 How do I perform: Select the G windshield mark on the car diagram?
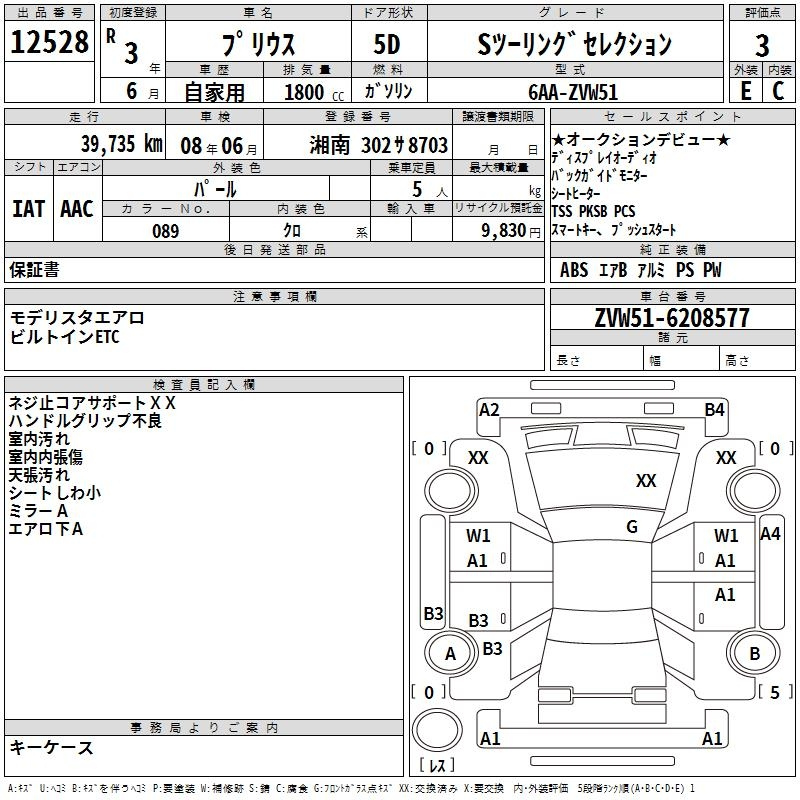point(632,527)
